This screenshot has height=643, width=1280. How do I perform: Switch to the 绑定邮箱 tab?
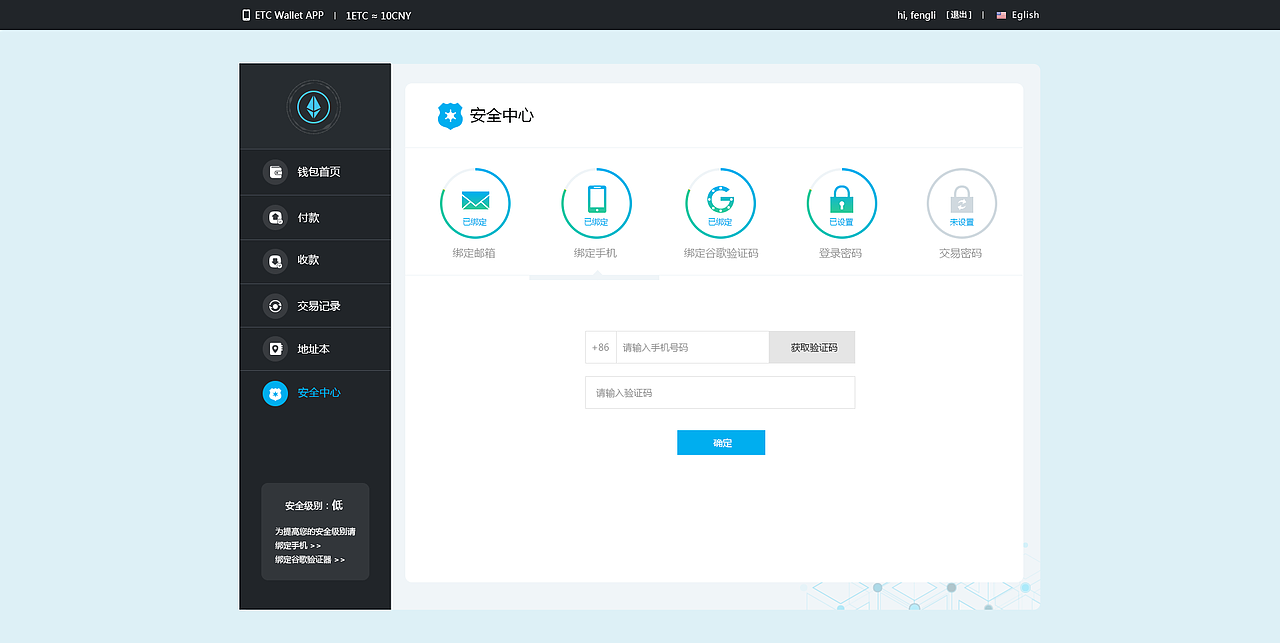(x=474, y=254)
